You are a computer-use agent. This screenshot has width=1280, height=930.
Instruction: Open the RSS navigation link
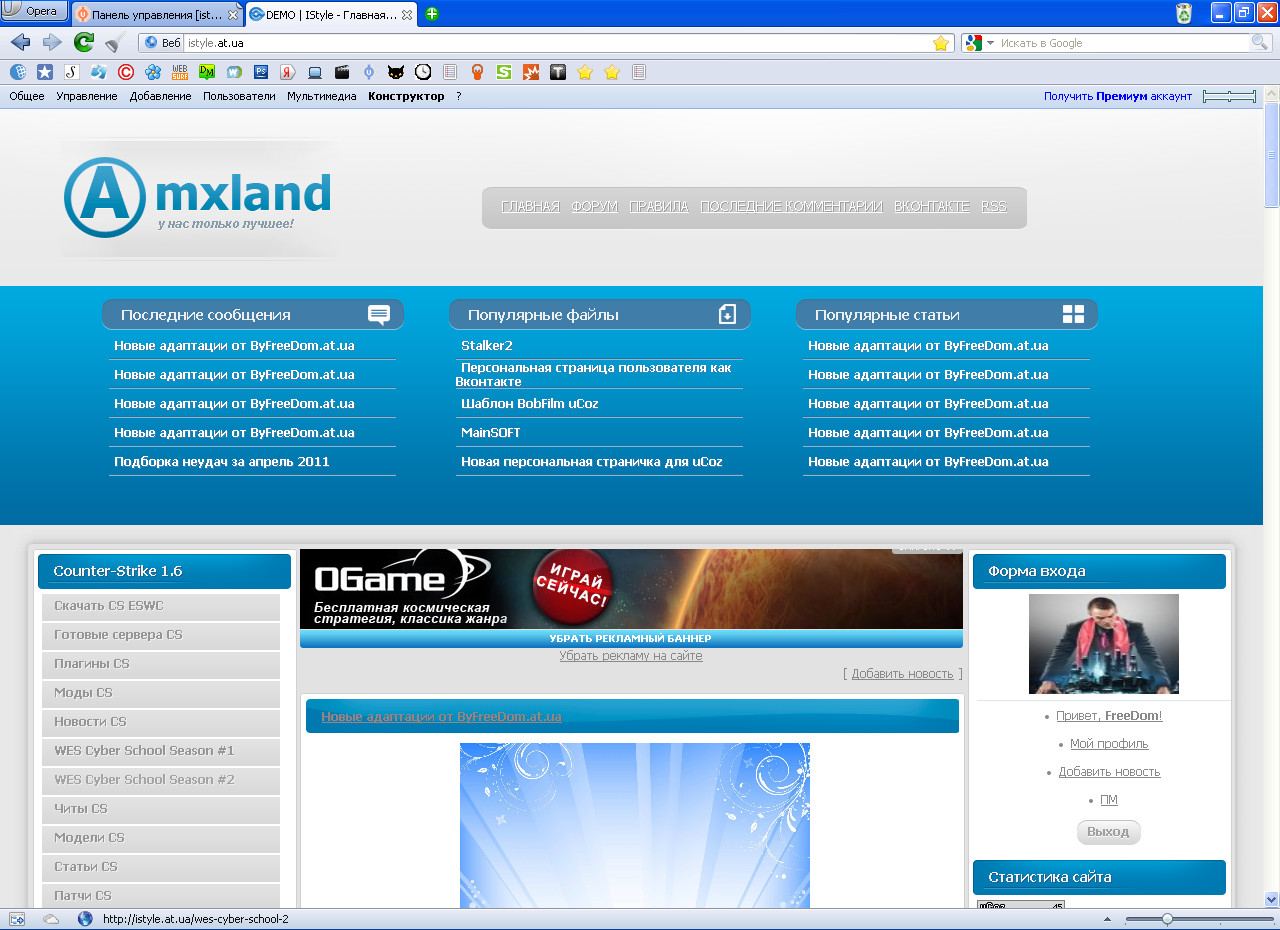[994, 206]
